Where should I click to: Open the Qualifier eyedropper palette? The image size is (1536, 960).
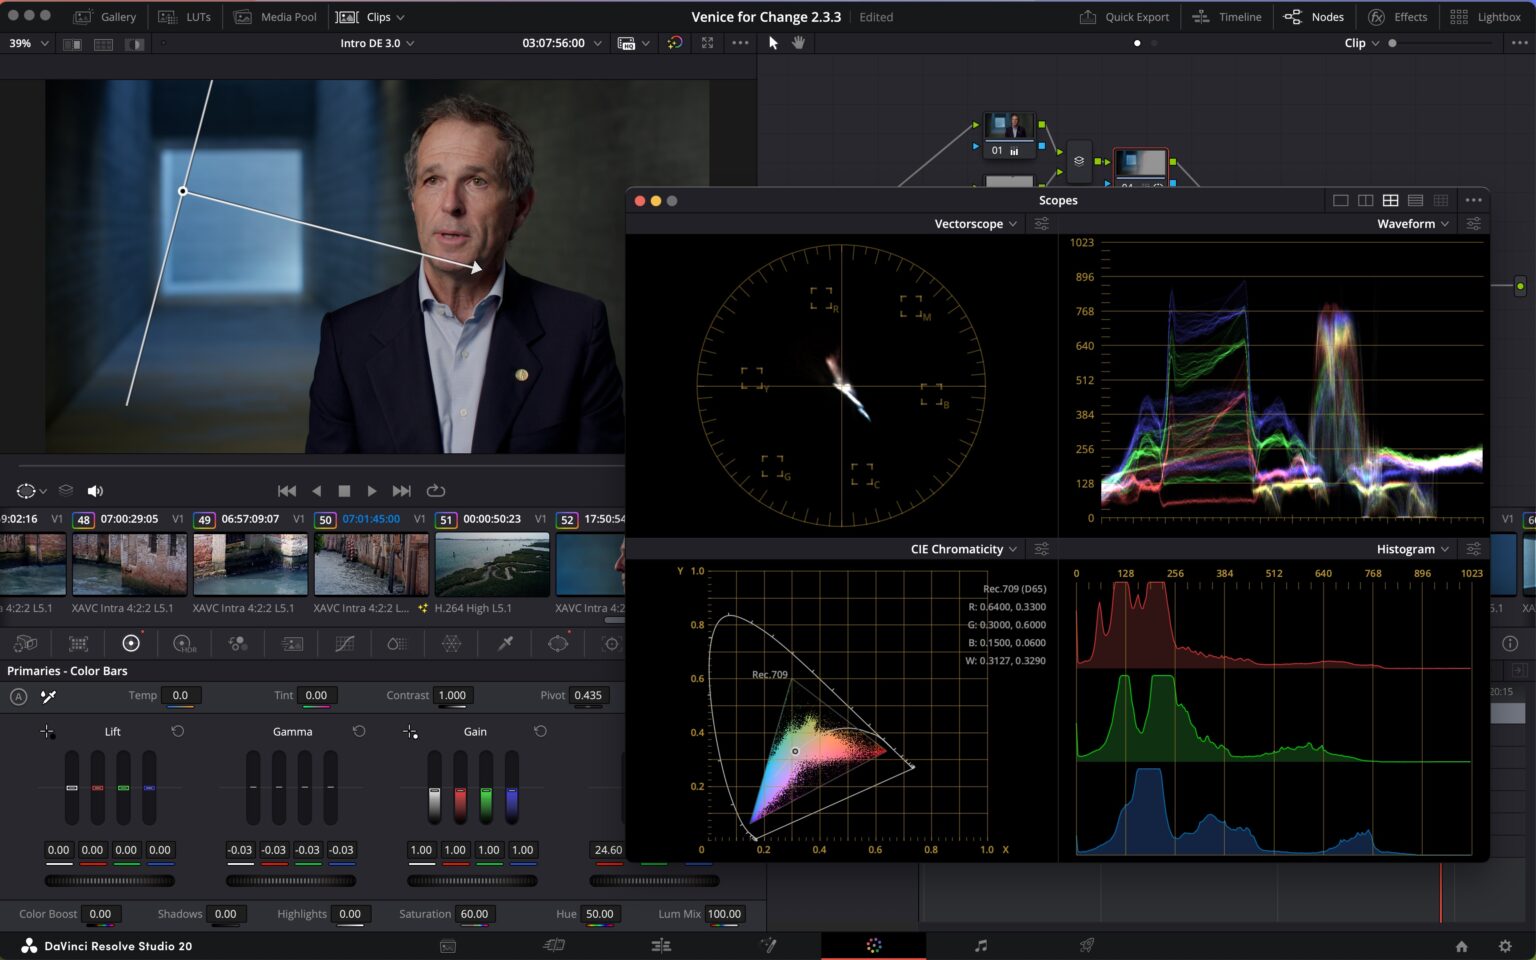pos(505,644)
